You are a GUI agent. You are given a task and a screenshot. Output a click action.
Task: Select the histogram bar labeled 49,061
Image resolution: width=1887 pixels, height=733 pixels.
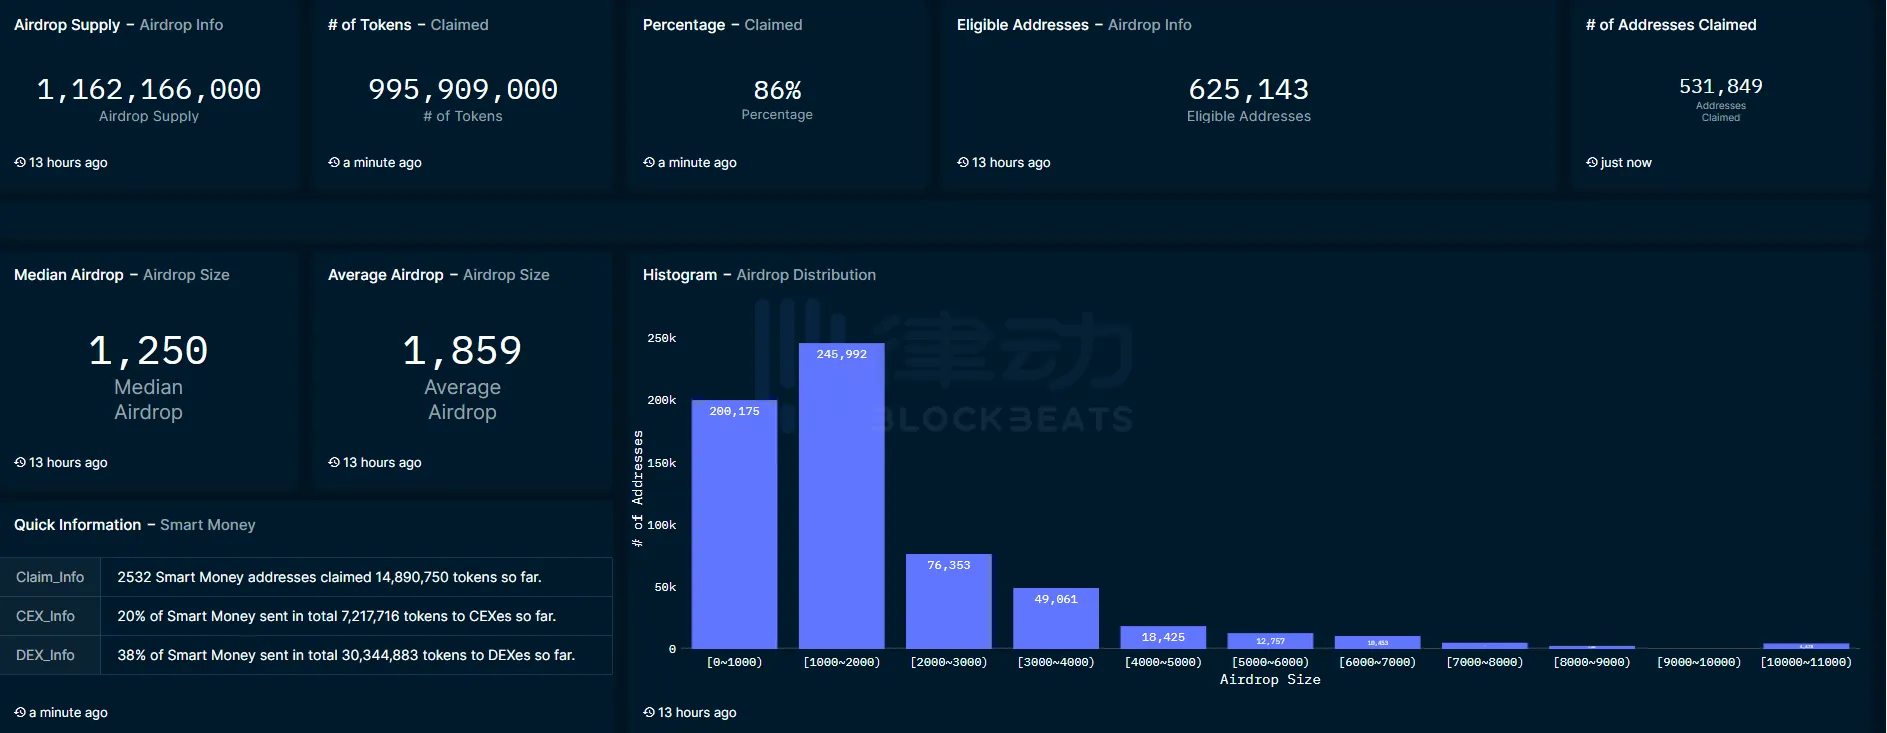[x=1055, y=619]
